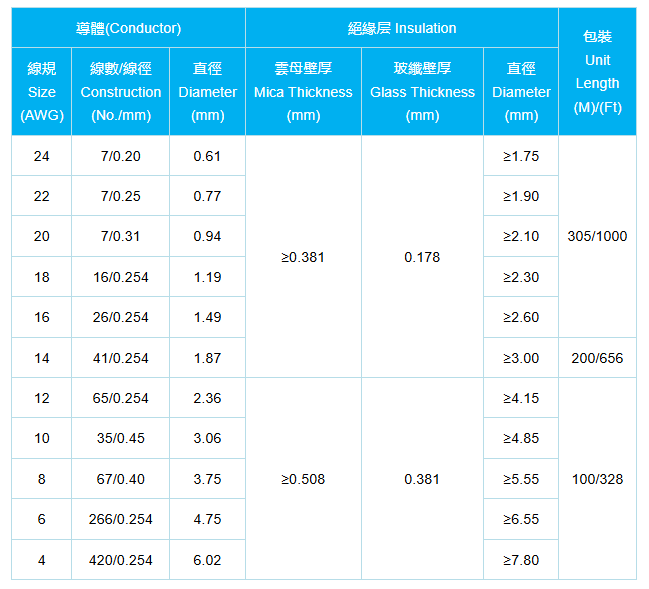Select the 雲母壁厚 Mica Thickness header
649x589 pixels.
coord(303,92)
